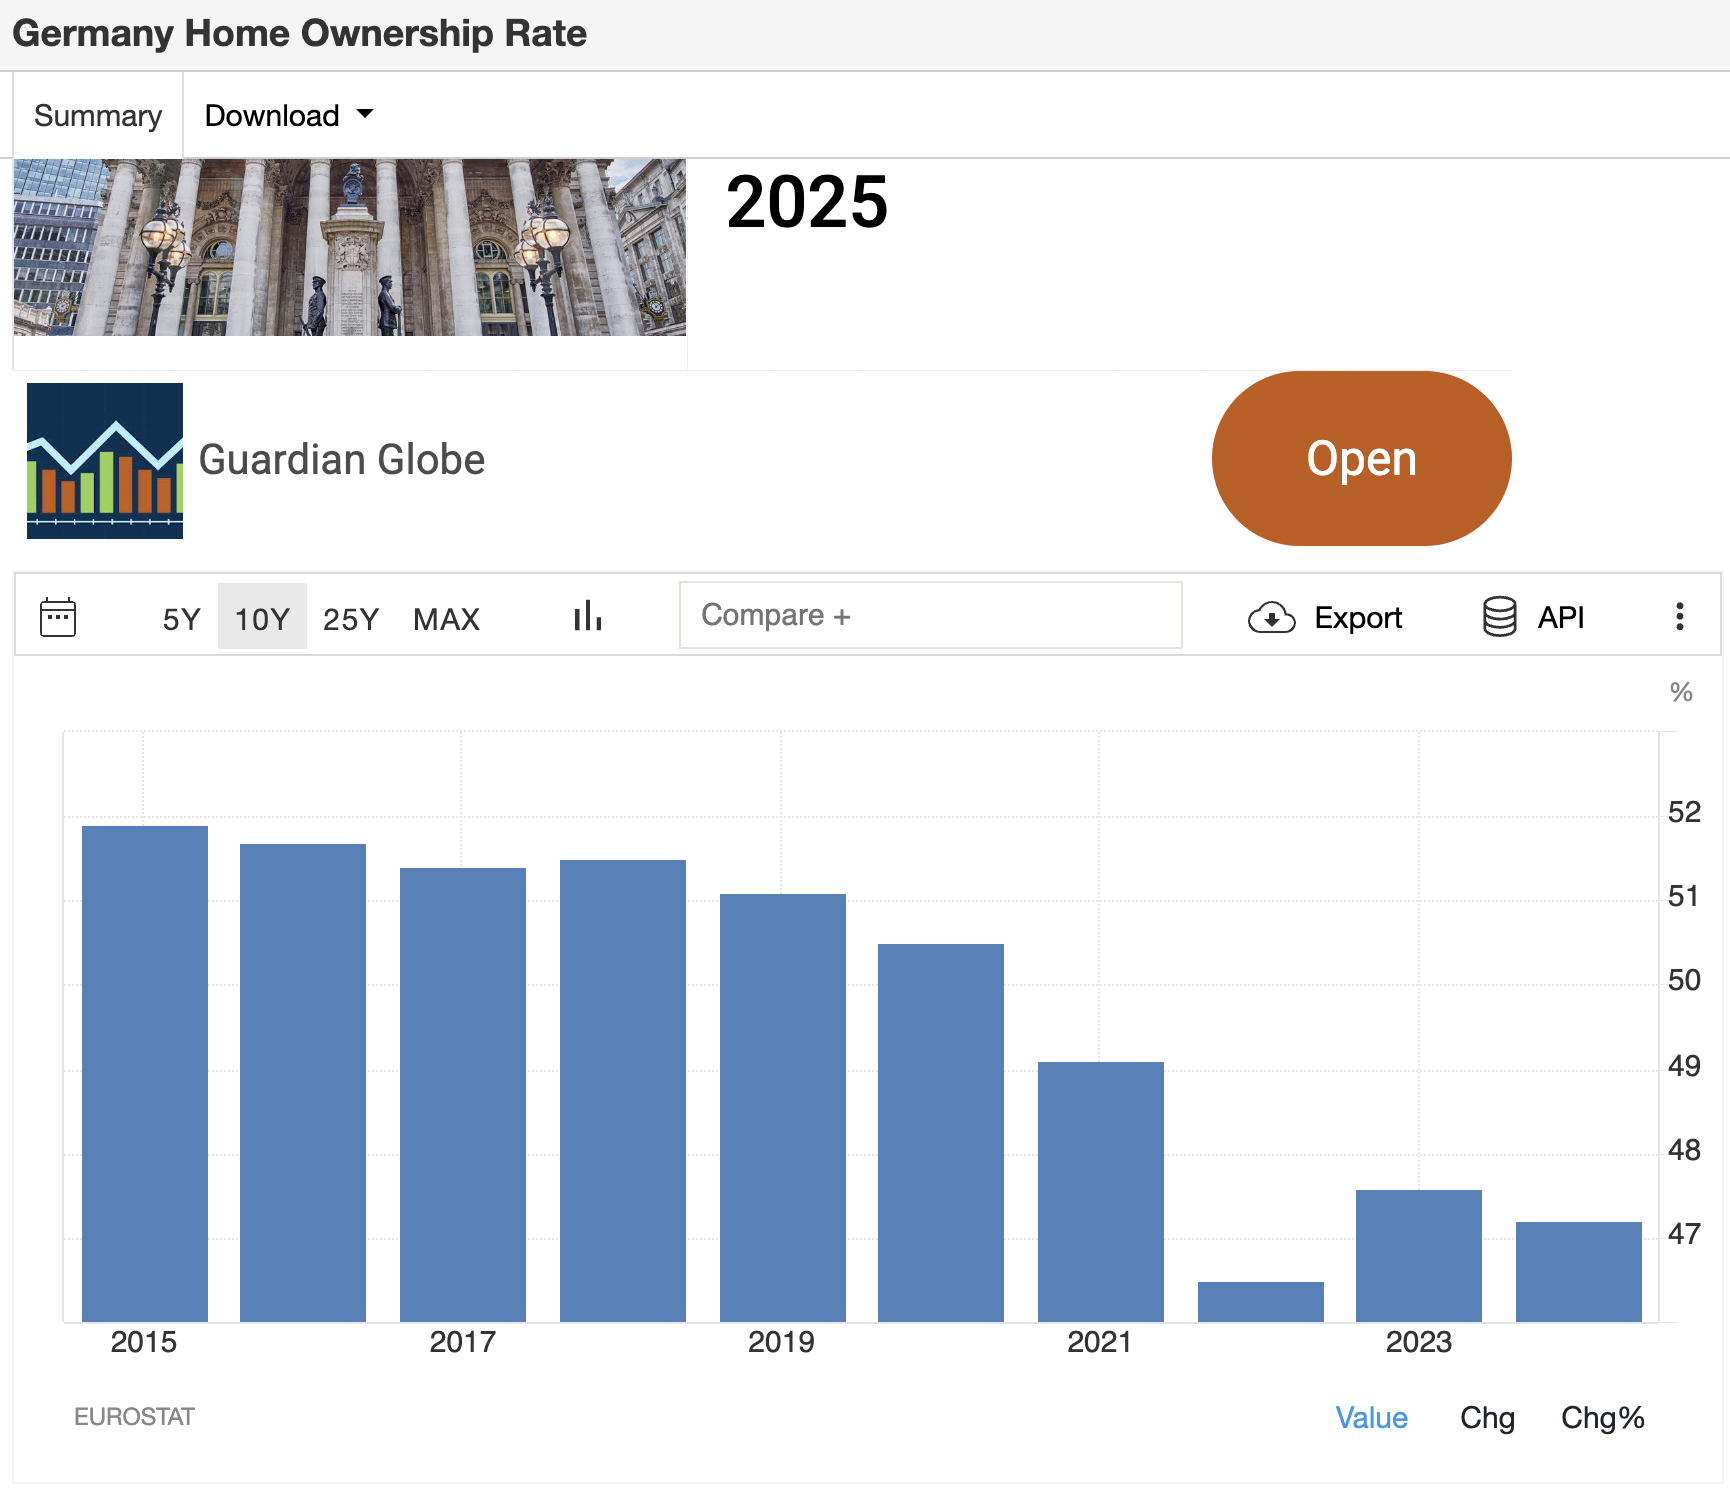Viewport: 1730px width, 1488px height.
Task: Click the bar chart type icon
Action: pos(588,617)
